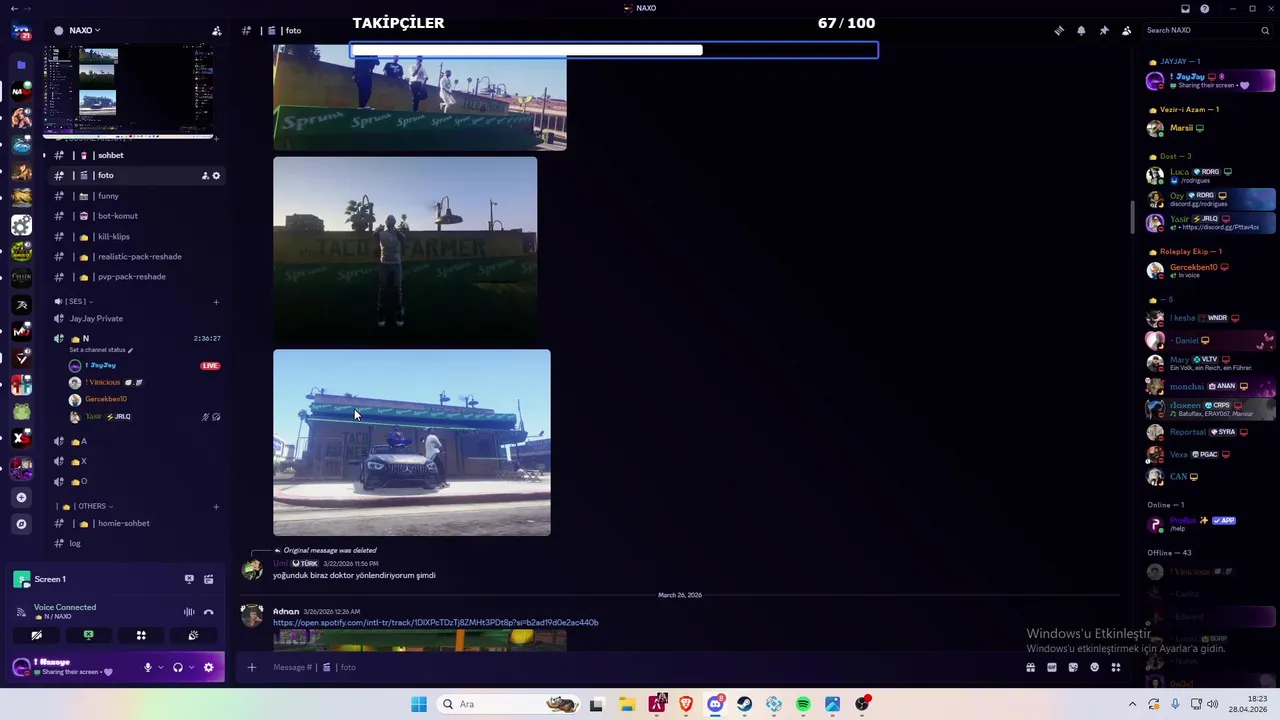Open user settings gear
Viewport: 1280px width, 720px height.
(208, 667)
